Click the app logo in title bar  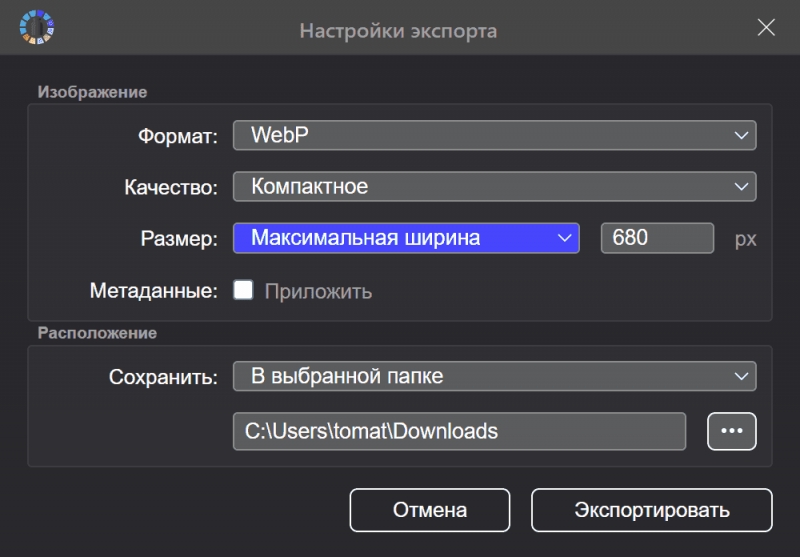coord(37,27)
